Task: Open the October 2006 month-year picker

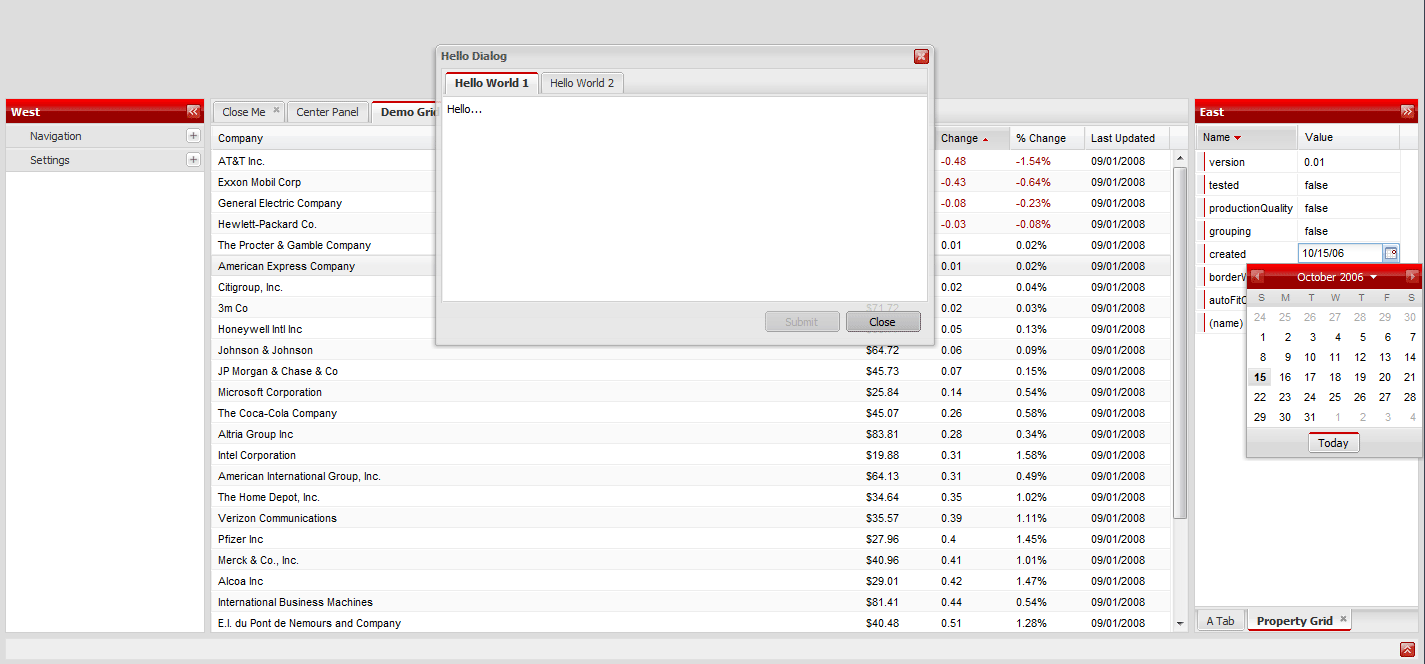Action: click(1336, 277)
